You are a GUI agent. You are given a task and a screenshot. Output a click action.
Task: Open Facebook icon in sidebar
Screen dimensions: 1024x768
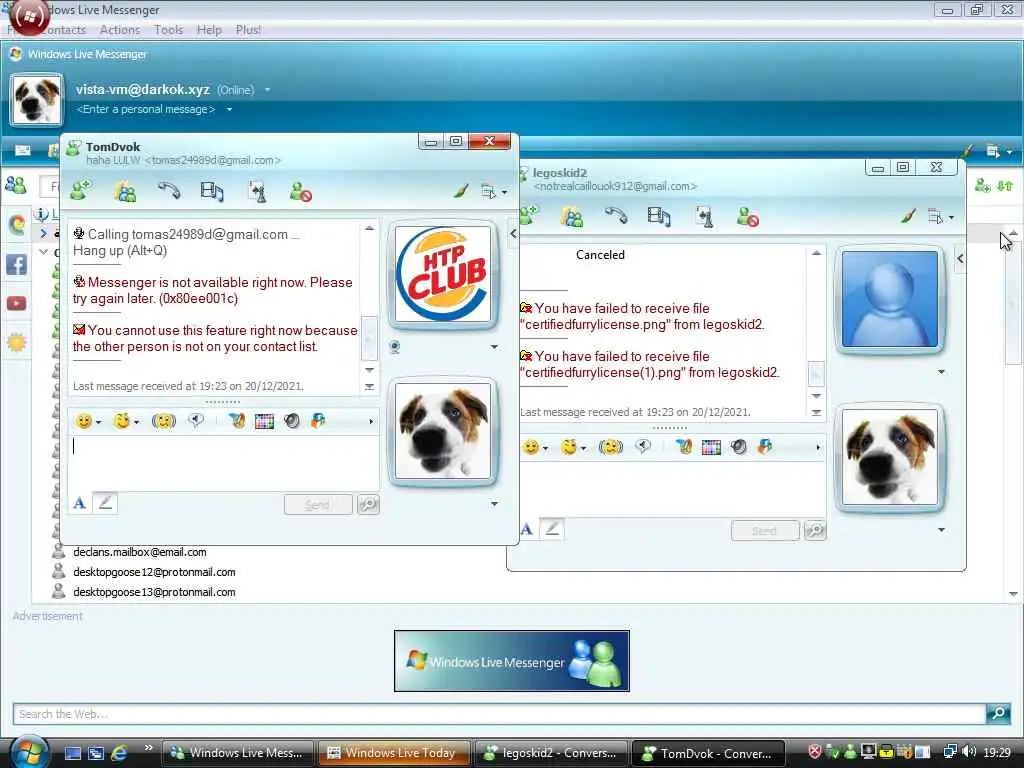[16, 264]
